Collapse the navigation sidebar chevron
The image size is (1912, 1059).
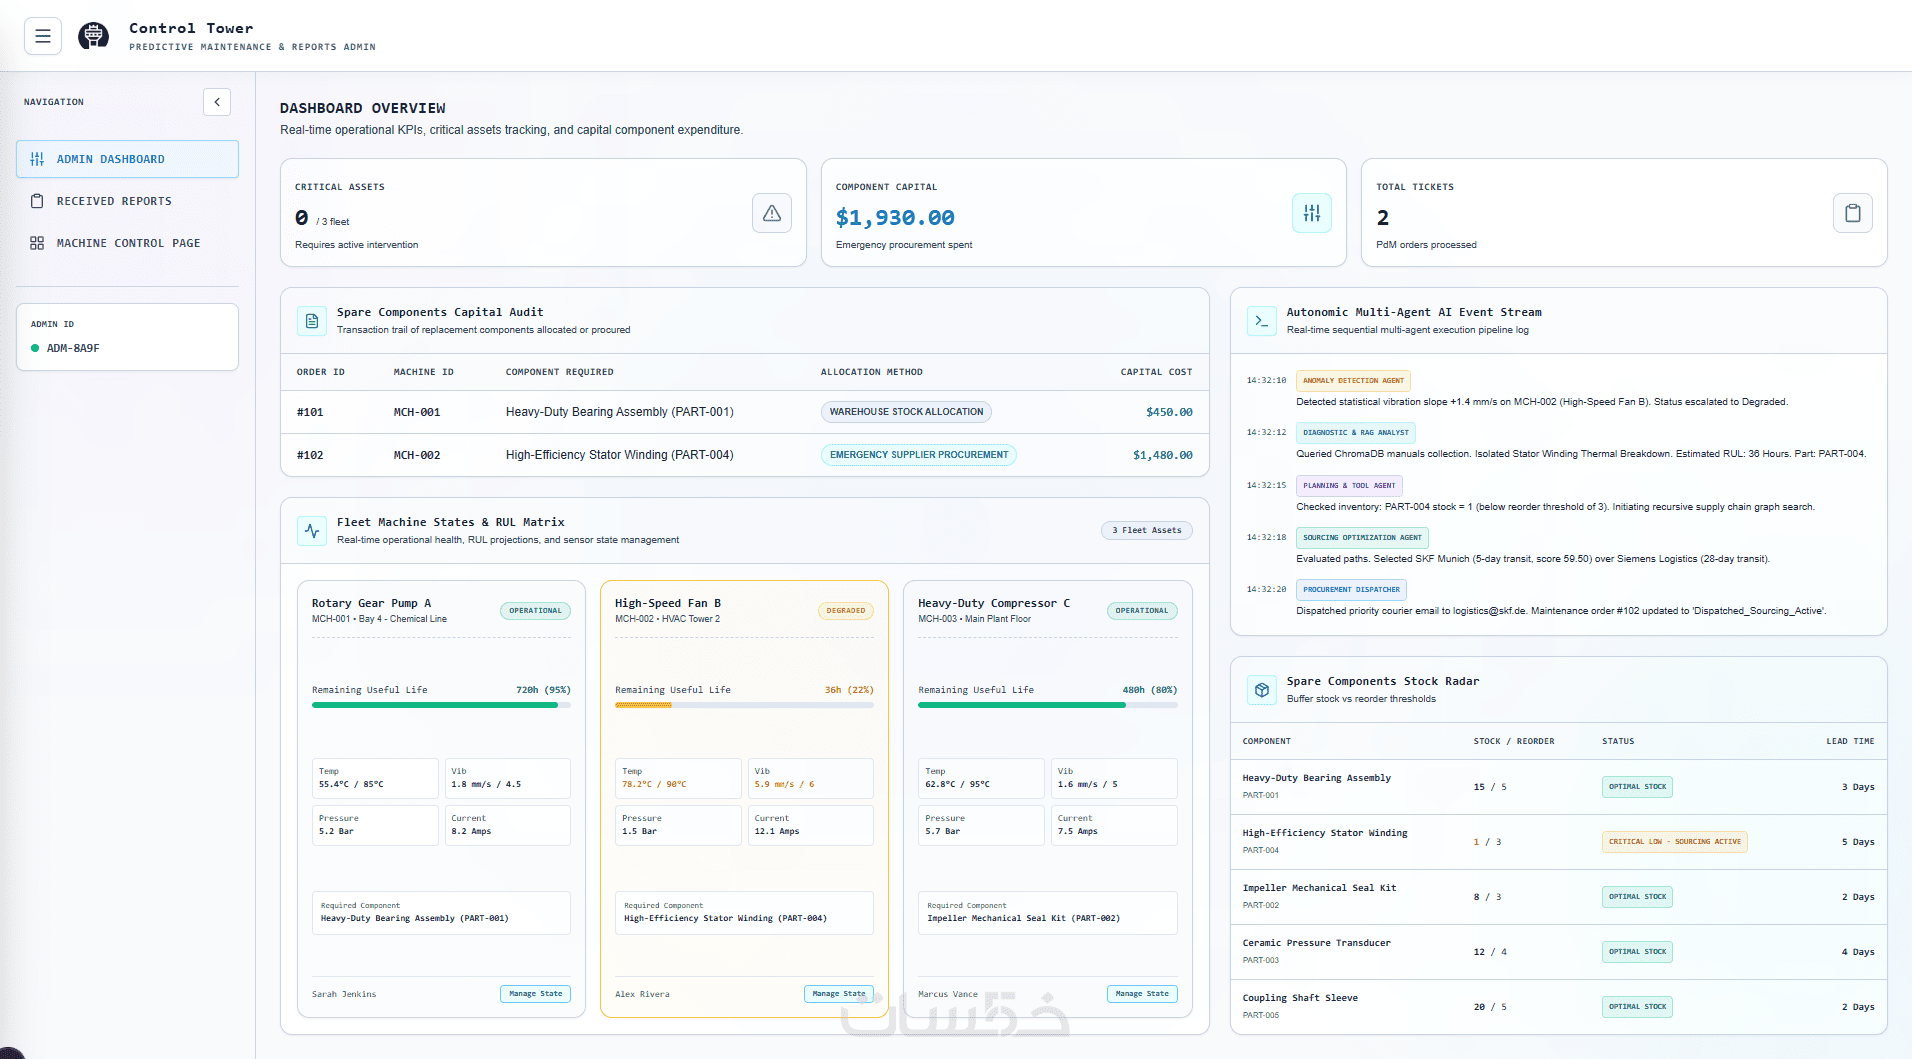coord(217,102)
